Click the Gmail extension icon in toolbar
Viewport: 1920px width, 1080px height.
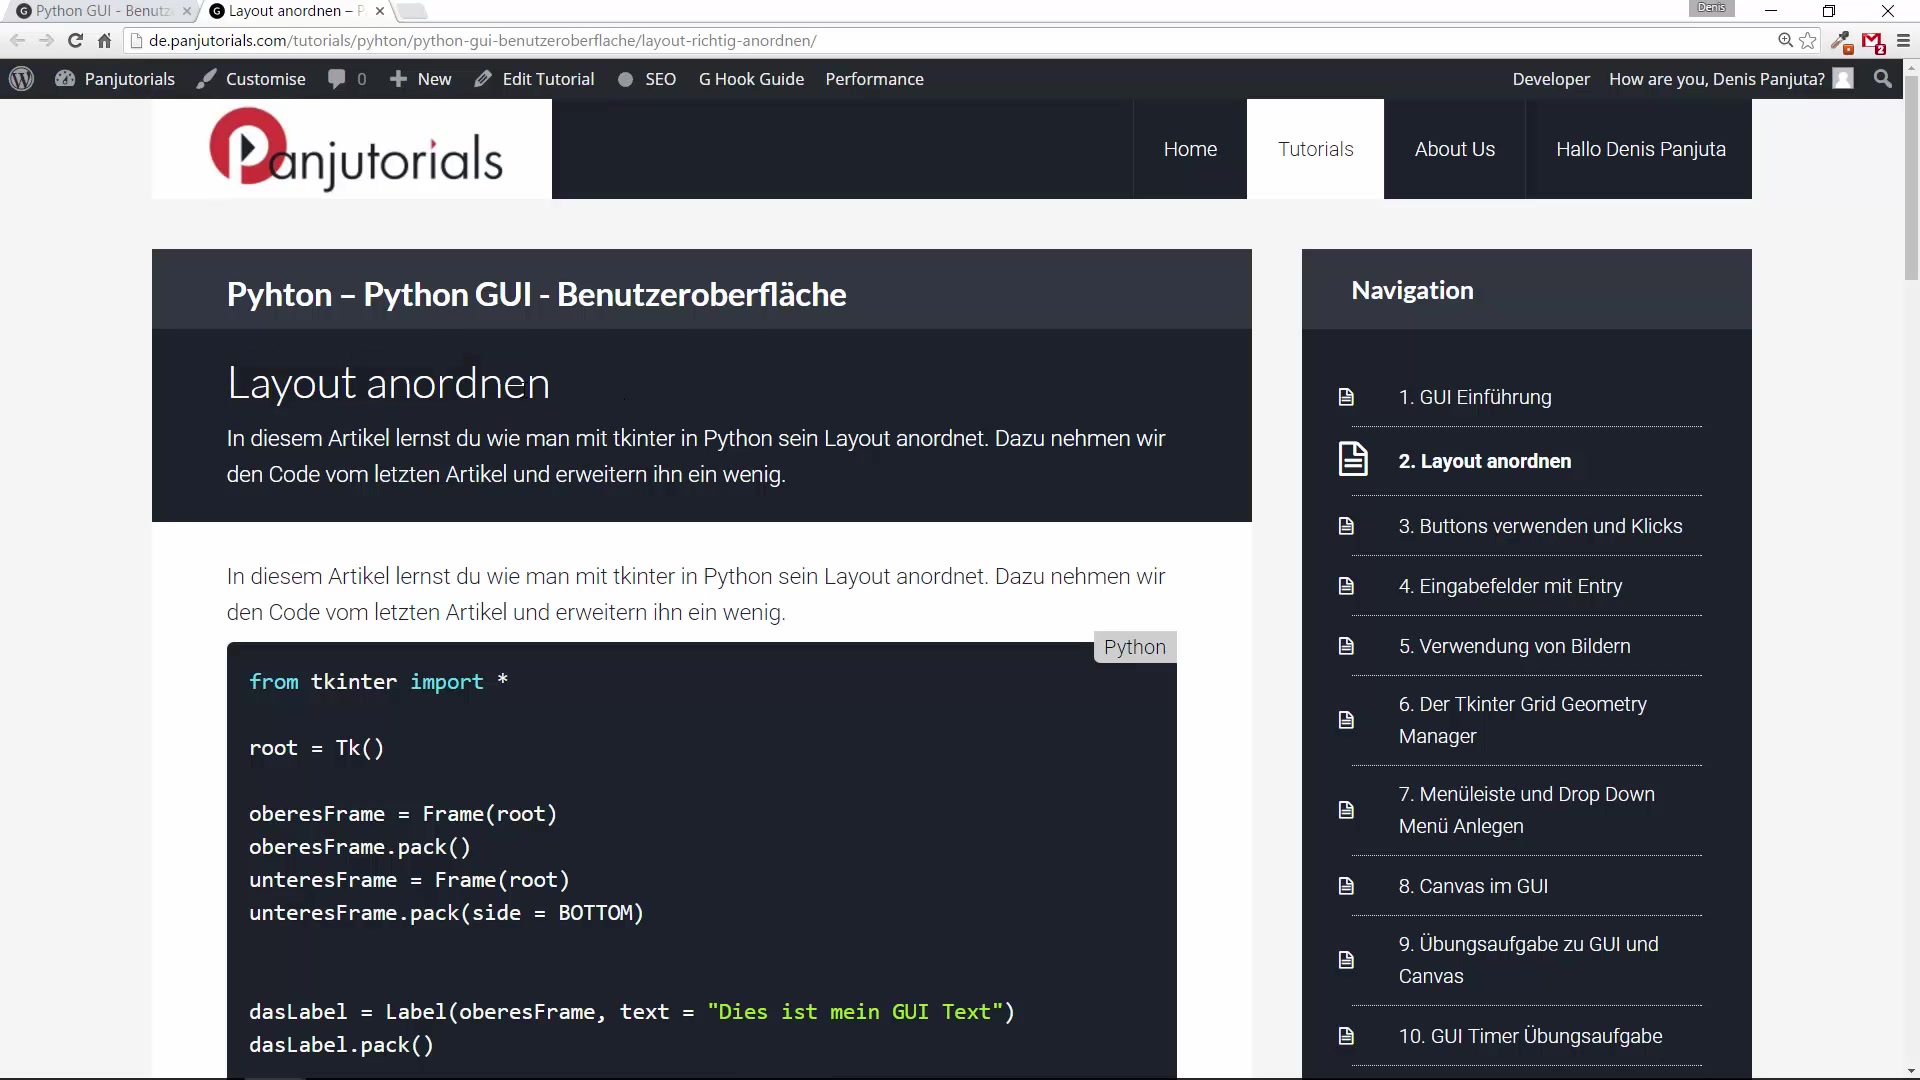pos(1872,42)
